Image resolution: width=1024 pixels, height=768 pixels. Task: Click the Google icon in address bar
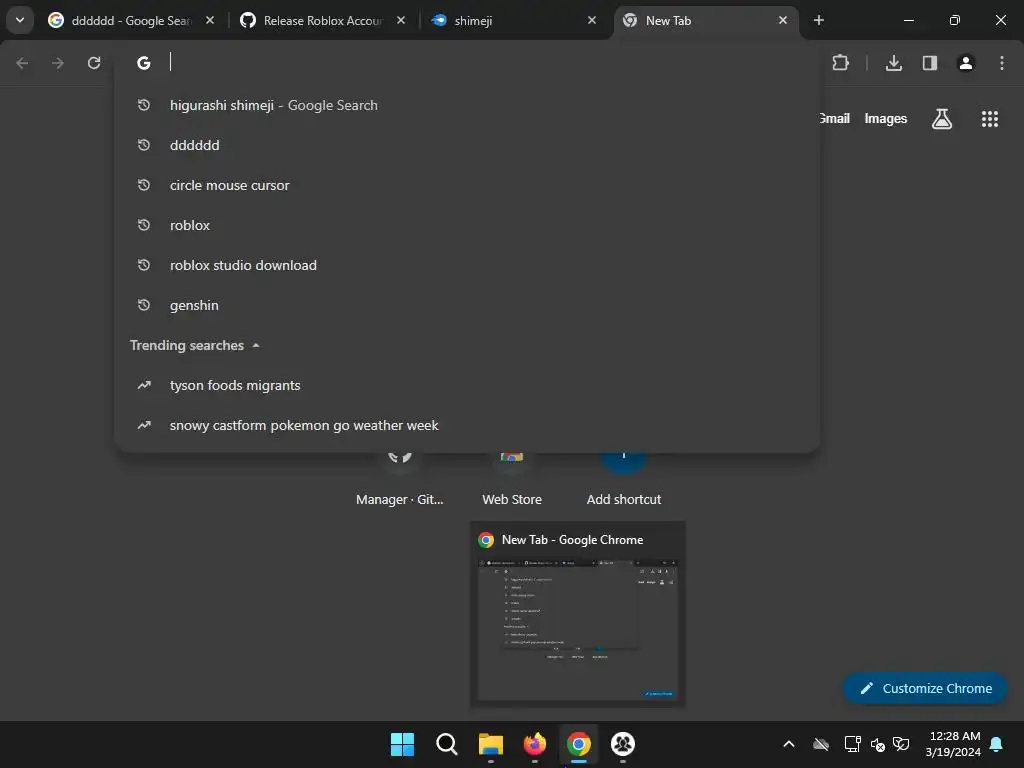144,63
